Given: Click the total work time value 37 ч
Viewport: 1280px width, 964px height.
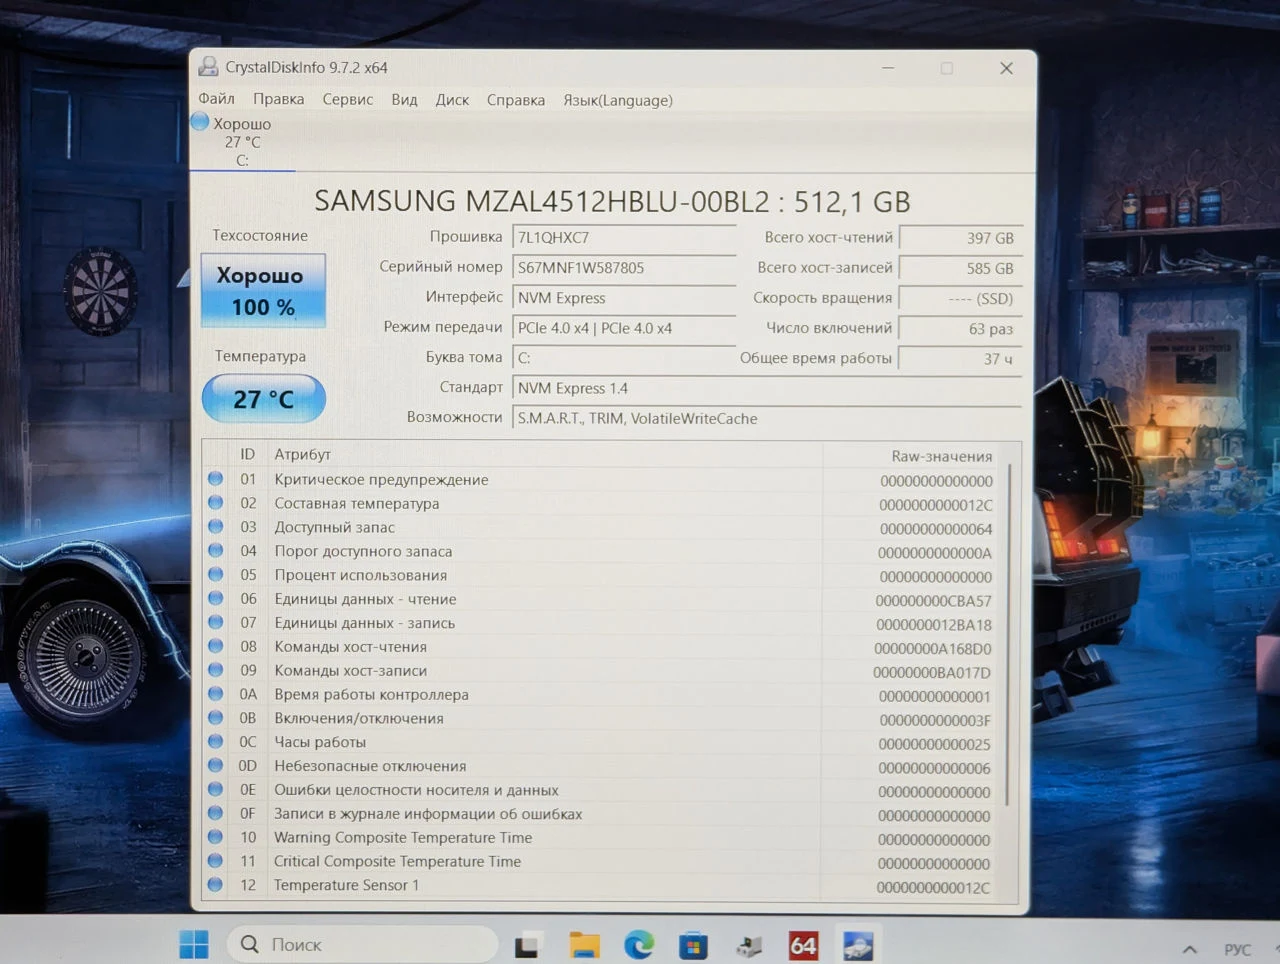Looking at the screenshot, I should tap(960, 358).
